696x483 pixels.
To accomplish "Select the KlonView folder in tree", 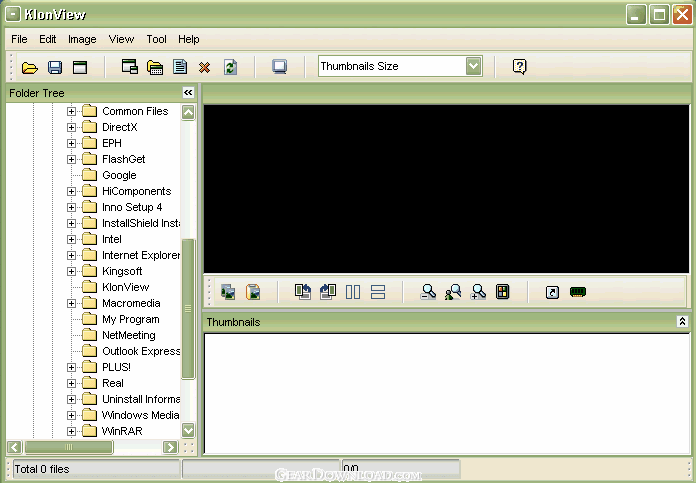I will point(126,287).
